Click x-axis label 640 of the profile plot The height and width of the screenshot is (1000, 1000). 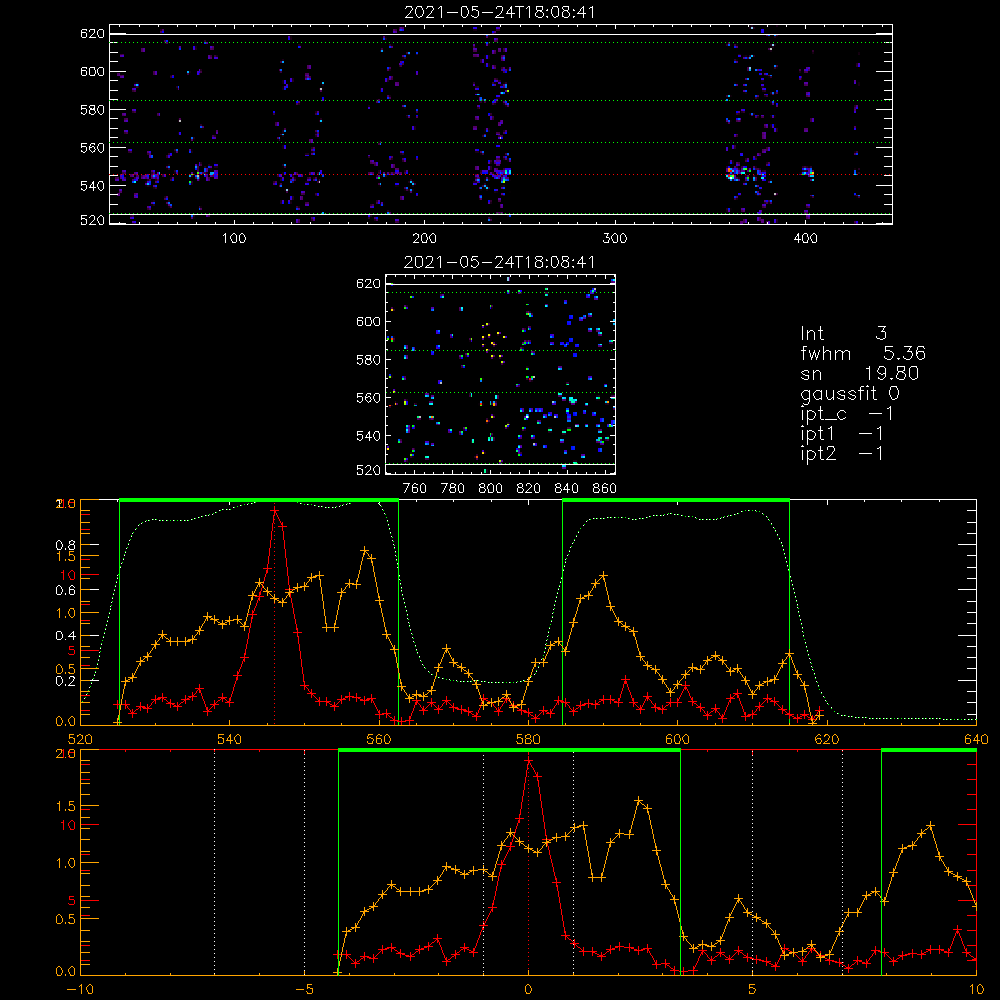point(976,739)
